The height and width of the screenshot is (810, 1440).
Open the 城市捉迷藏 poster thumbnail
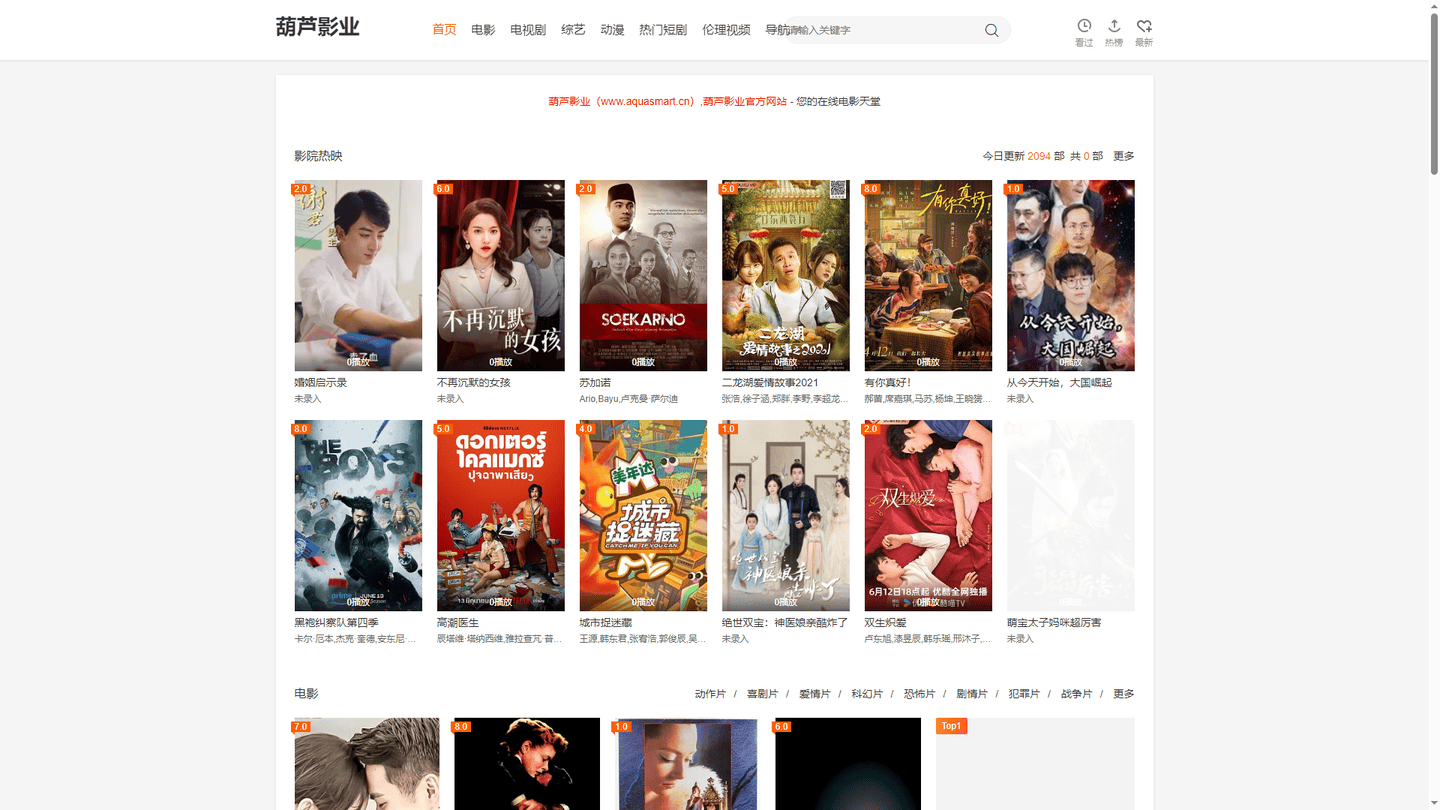pos(643,515)
